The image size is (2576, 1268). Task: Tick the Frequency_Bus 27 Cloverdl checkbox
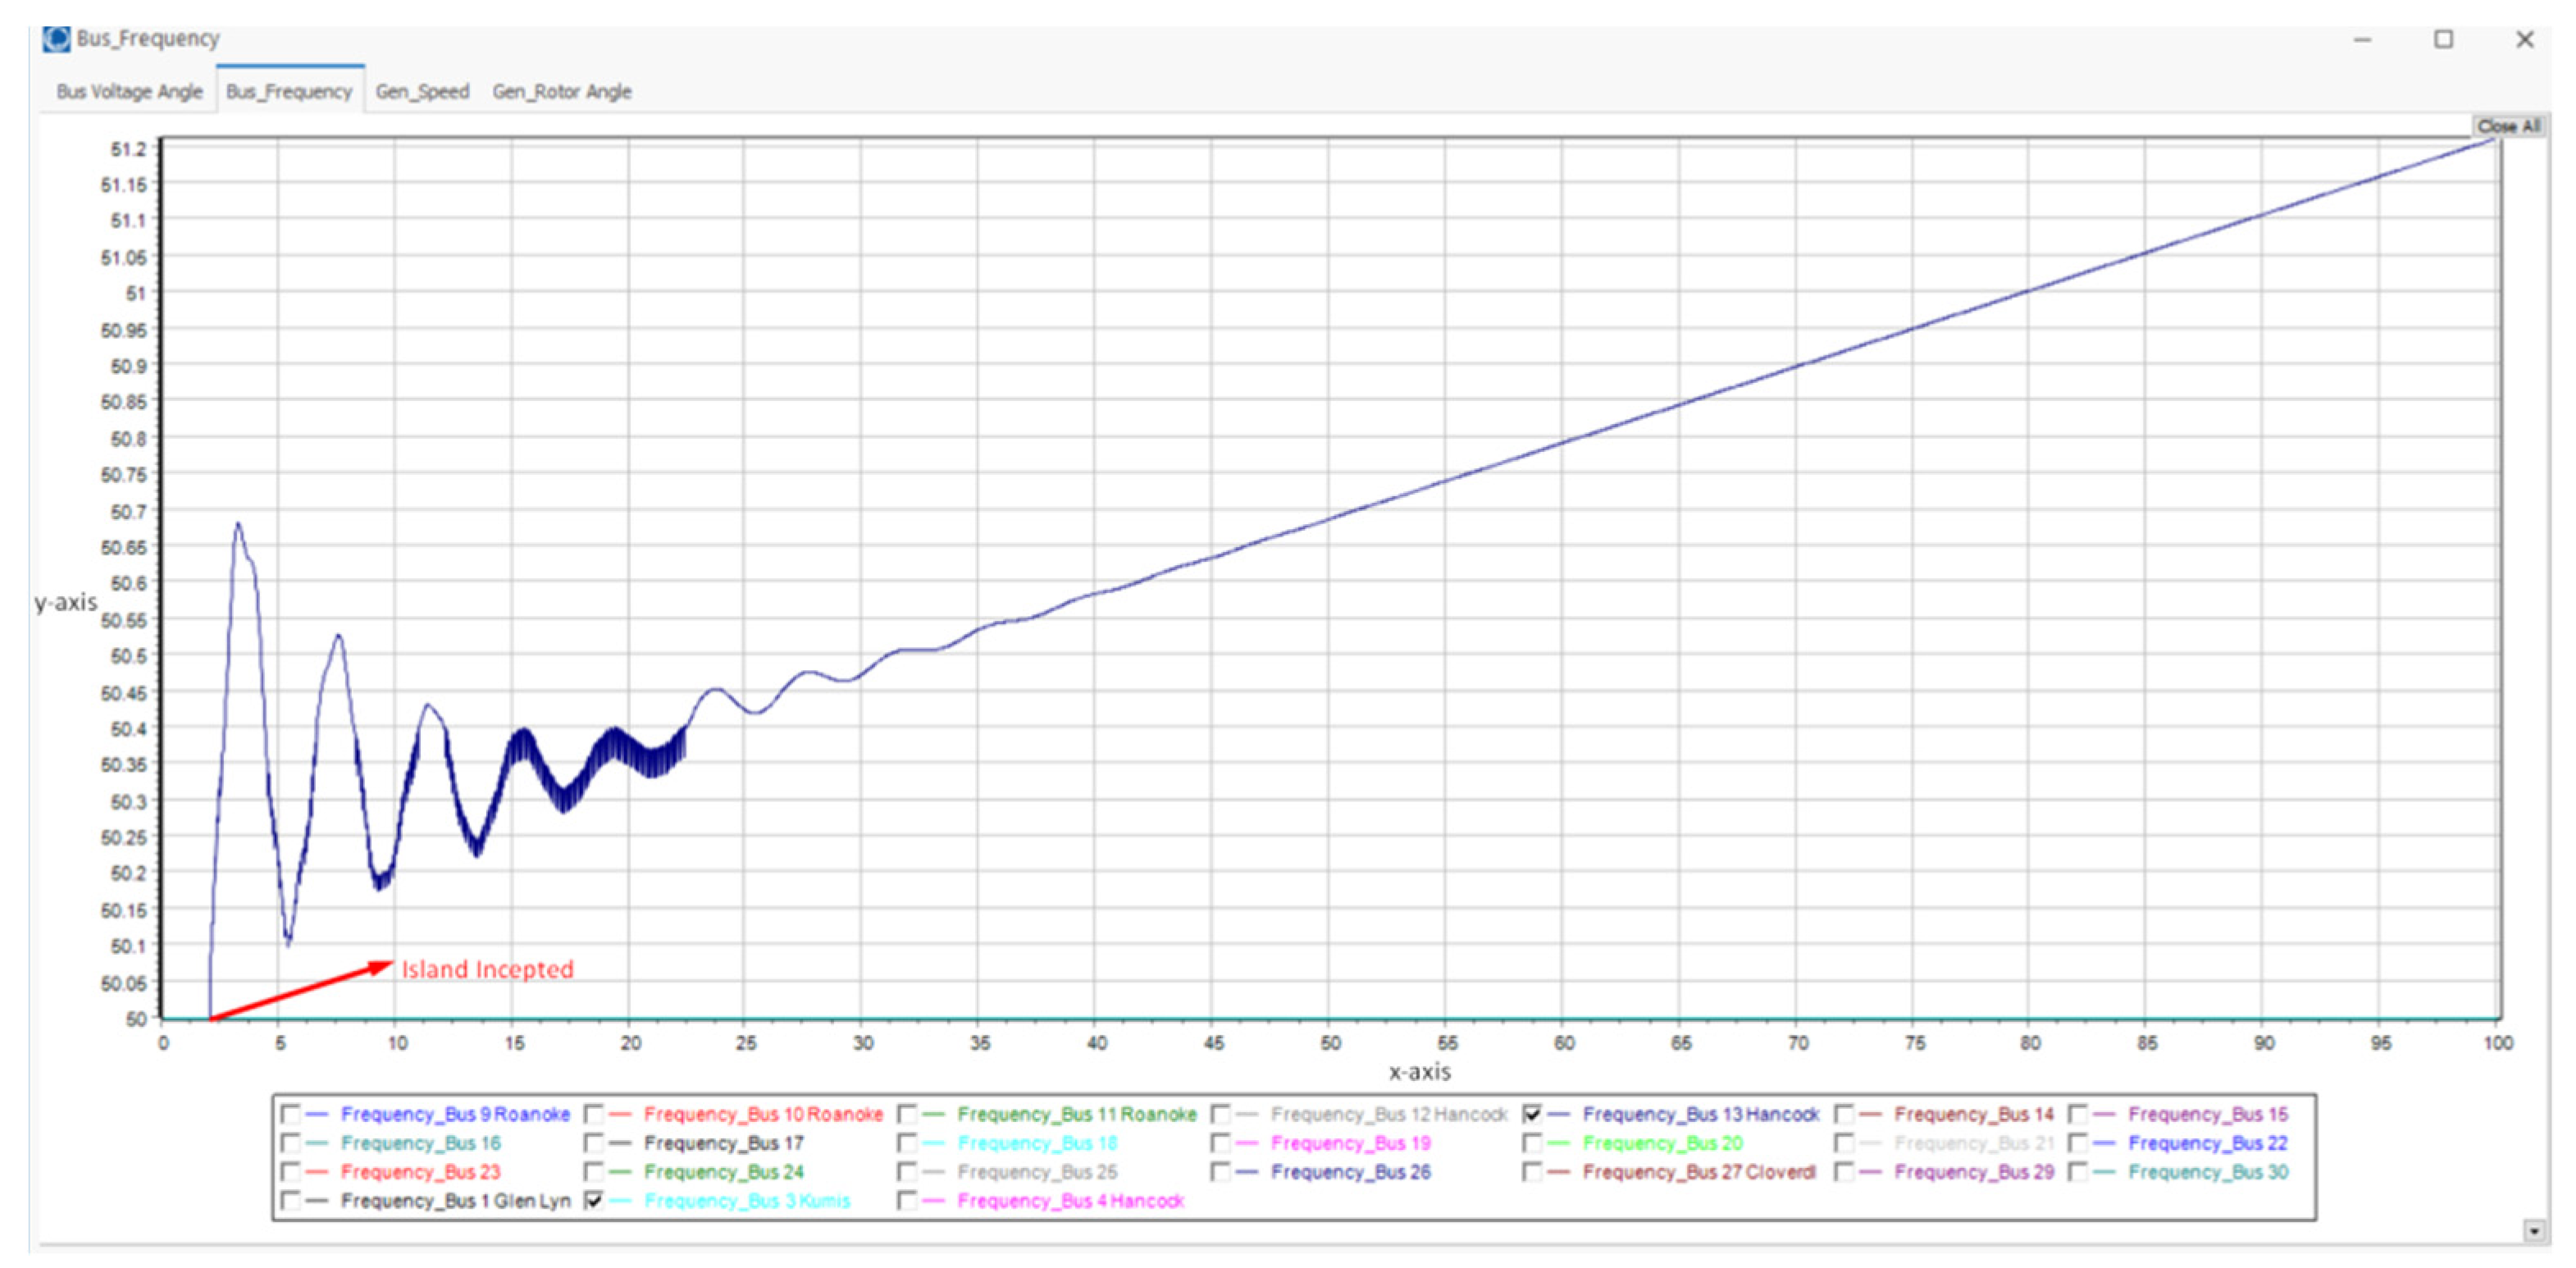point(1532,1172)
